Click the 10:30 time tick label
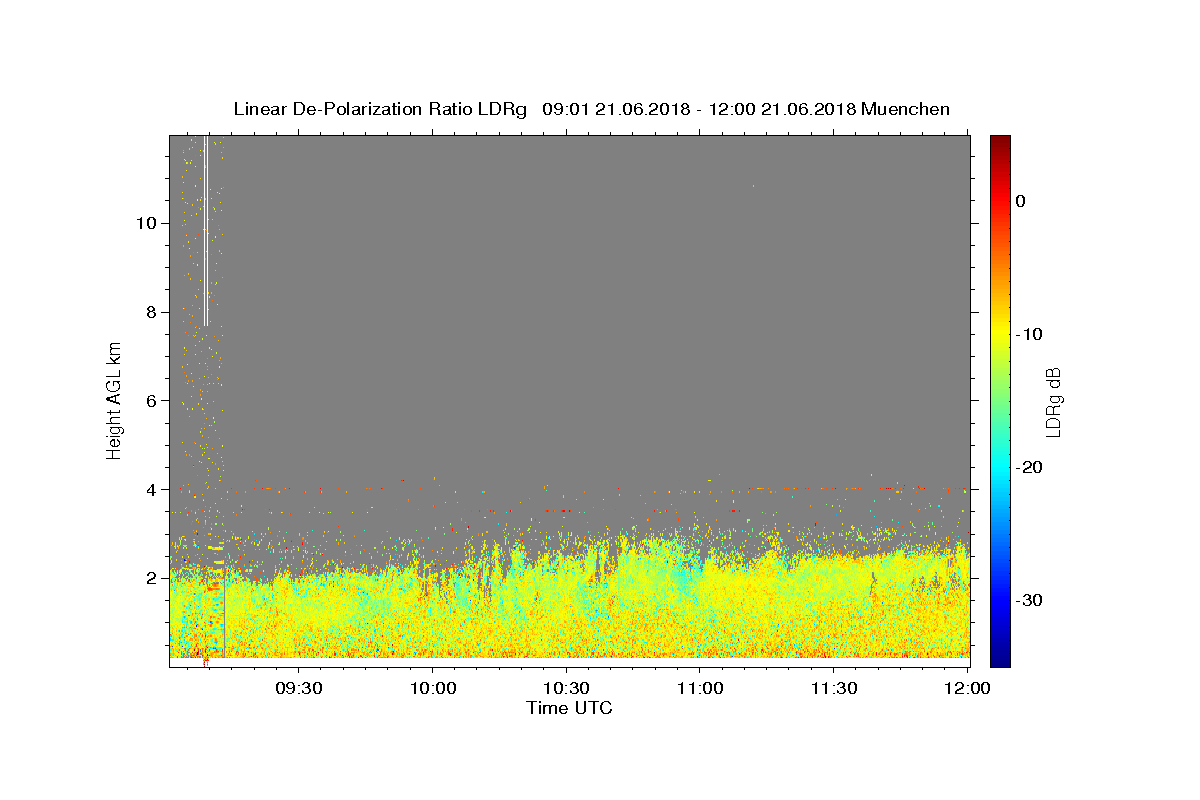 pyautogui.click(x=566, y=688)
